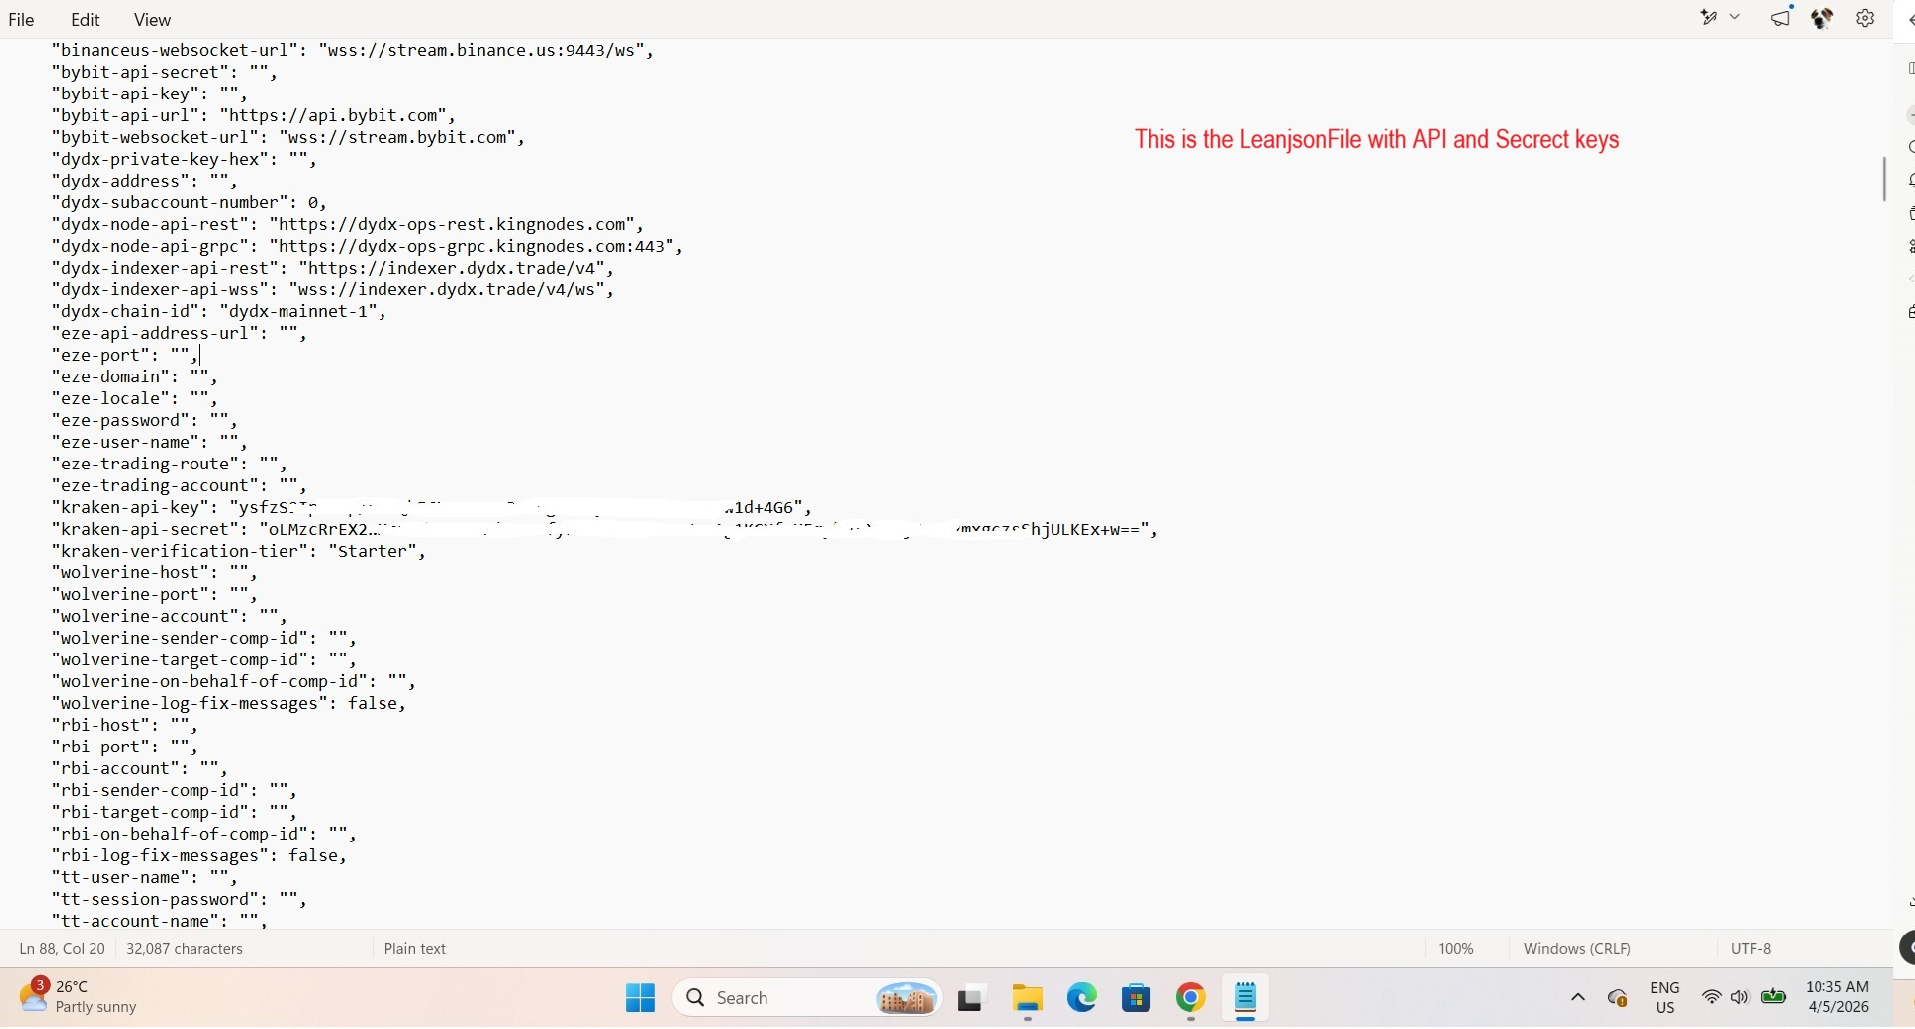Open the dog-avatar account profile
Image resolution: width=1915 pixels, height=1029 pixels.
tap(1822, 18)
